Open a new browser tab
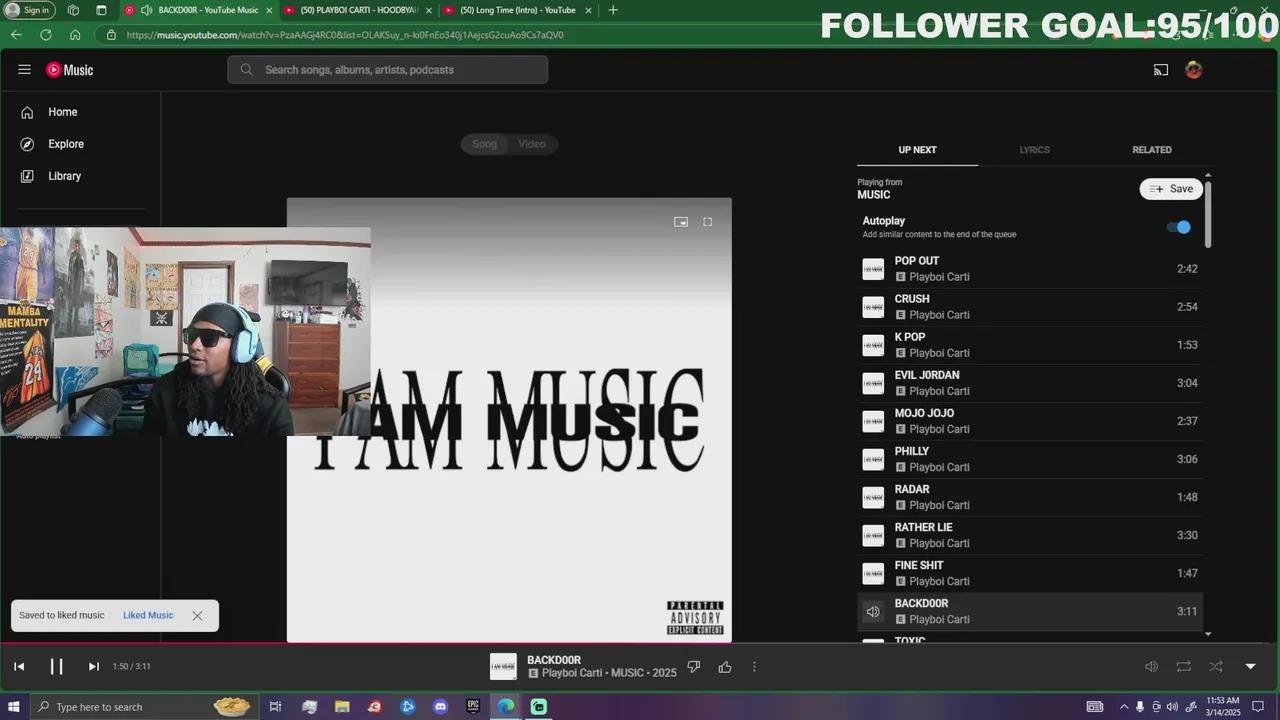 [613, 10]
